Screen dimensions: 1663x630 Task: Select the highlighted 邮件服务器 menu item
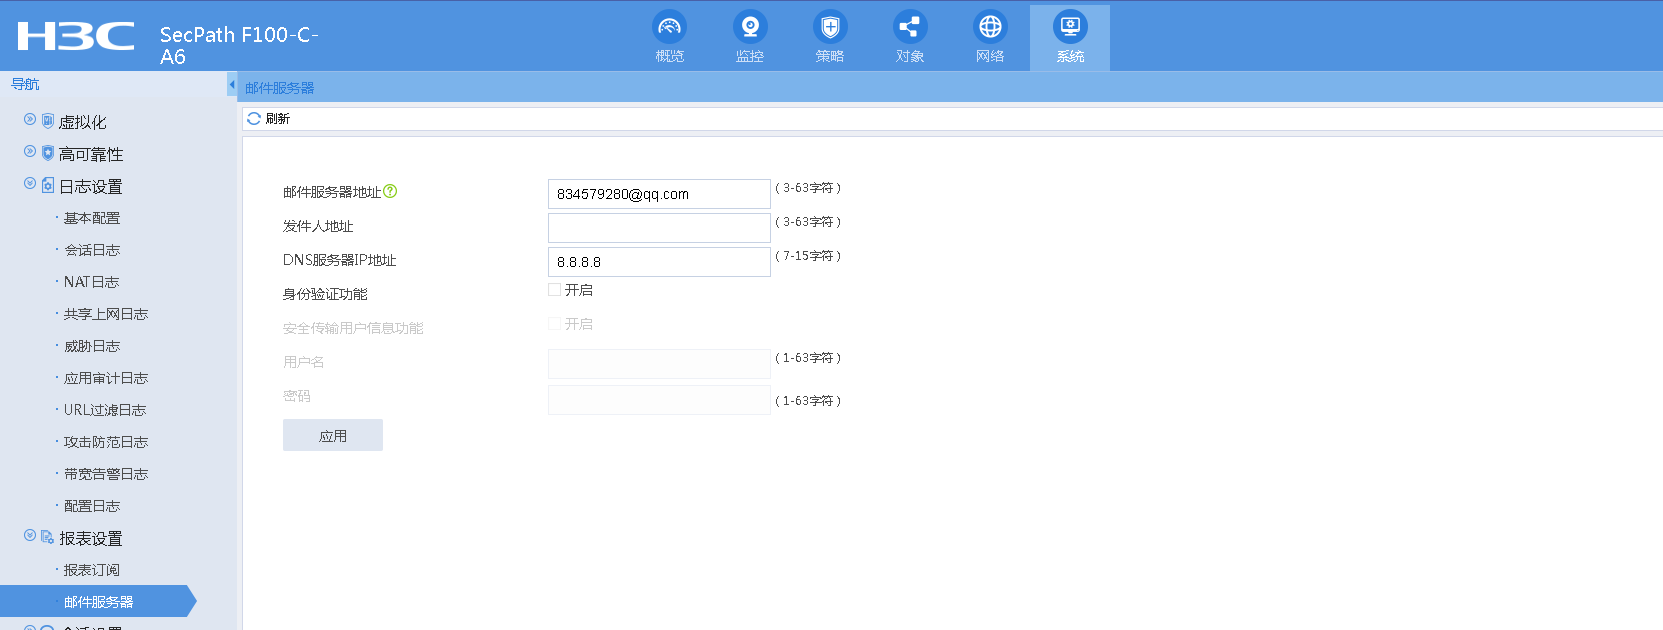[98, 602]
